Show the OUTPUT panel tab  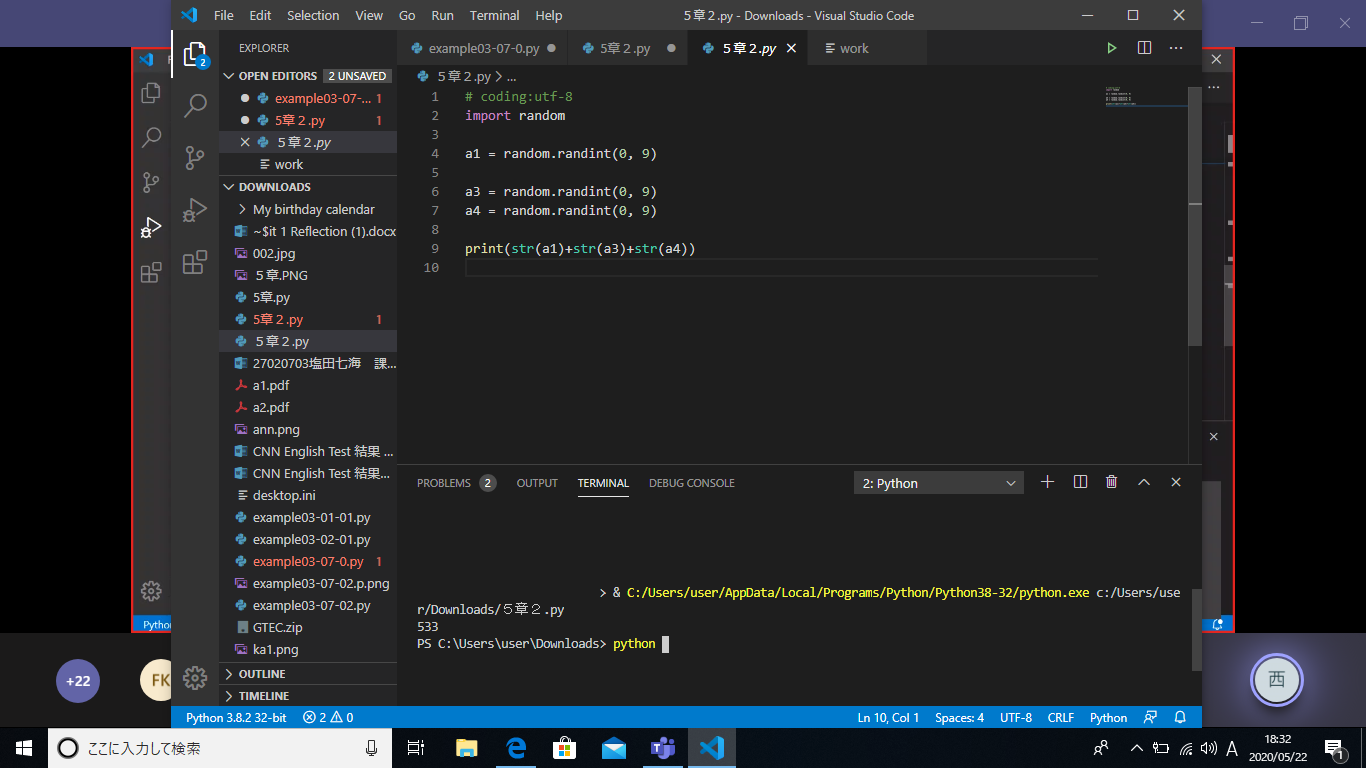(537, 483)
